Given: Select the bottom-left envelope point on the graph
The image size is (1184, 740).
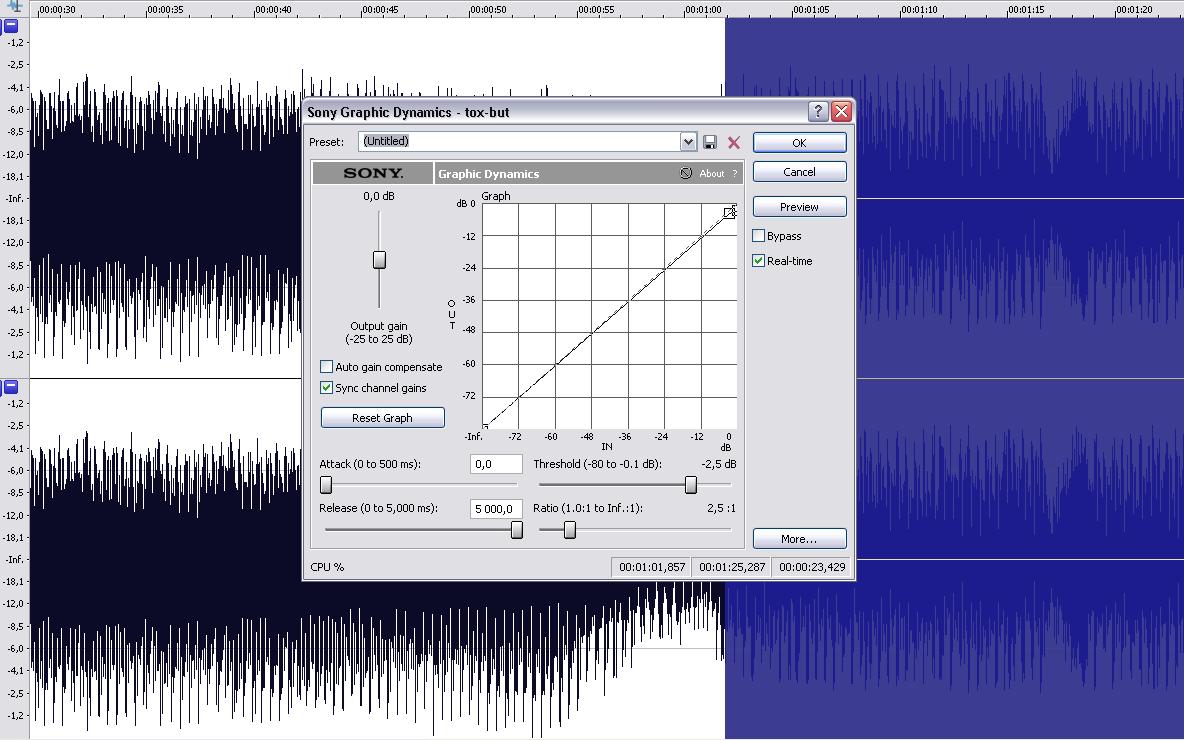Looking at the screenshot, I should click(485, 427).
